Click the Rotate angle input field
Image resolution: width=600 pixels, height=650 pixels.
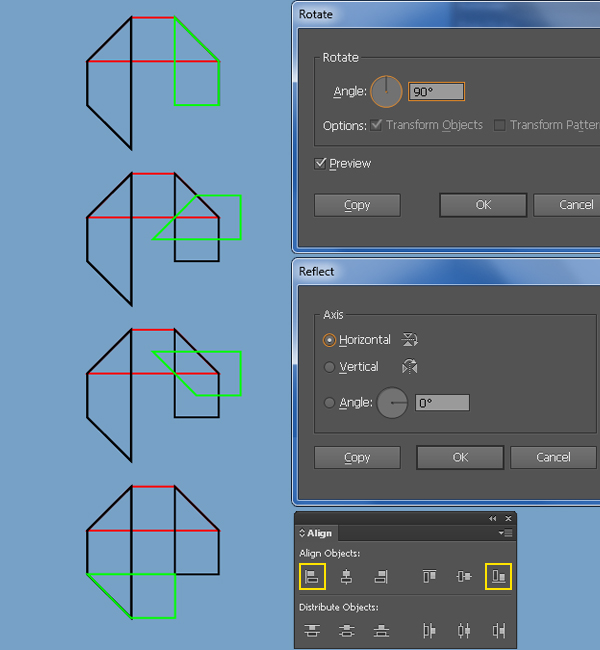coord(436,92)
